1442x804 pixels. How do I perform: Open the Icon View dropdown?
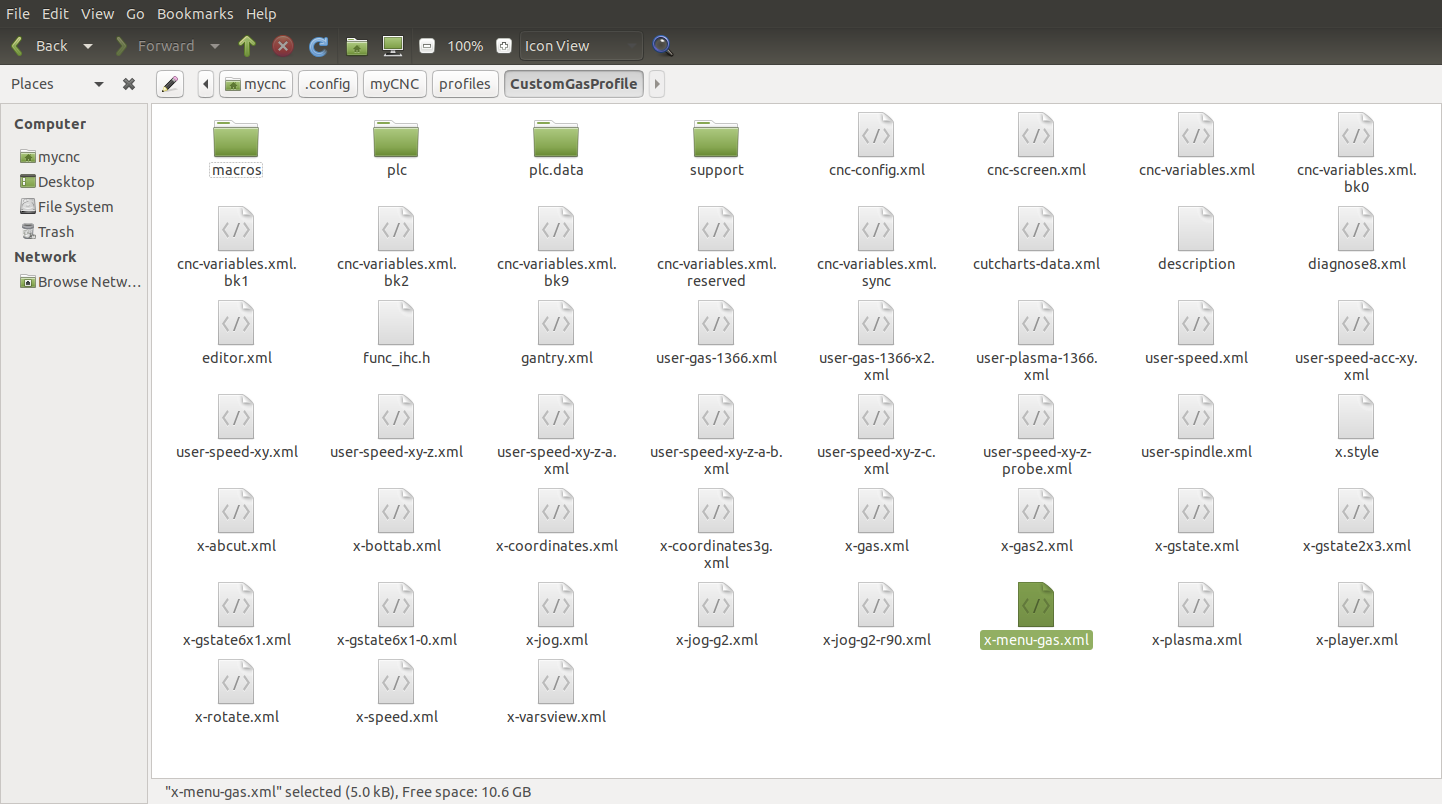580,46
